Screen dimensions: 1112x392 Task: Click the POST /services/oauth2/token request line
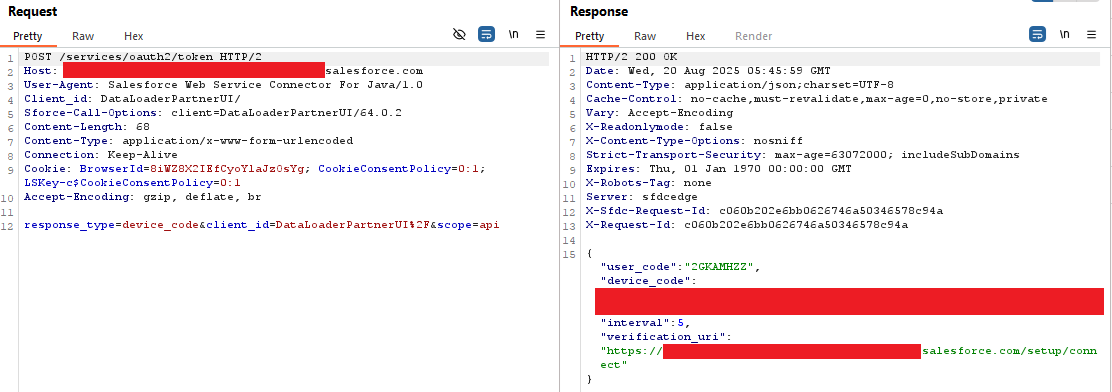pyautogui.click(x=143, y=57)
